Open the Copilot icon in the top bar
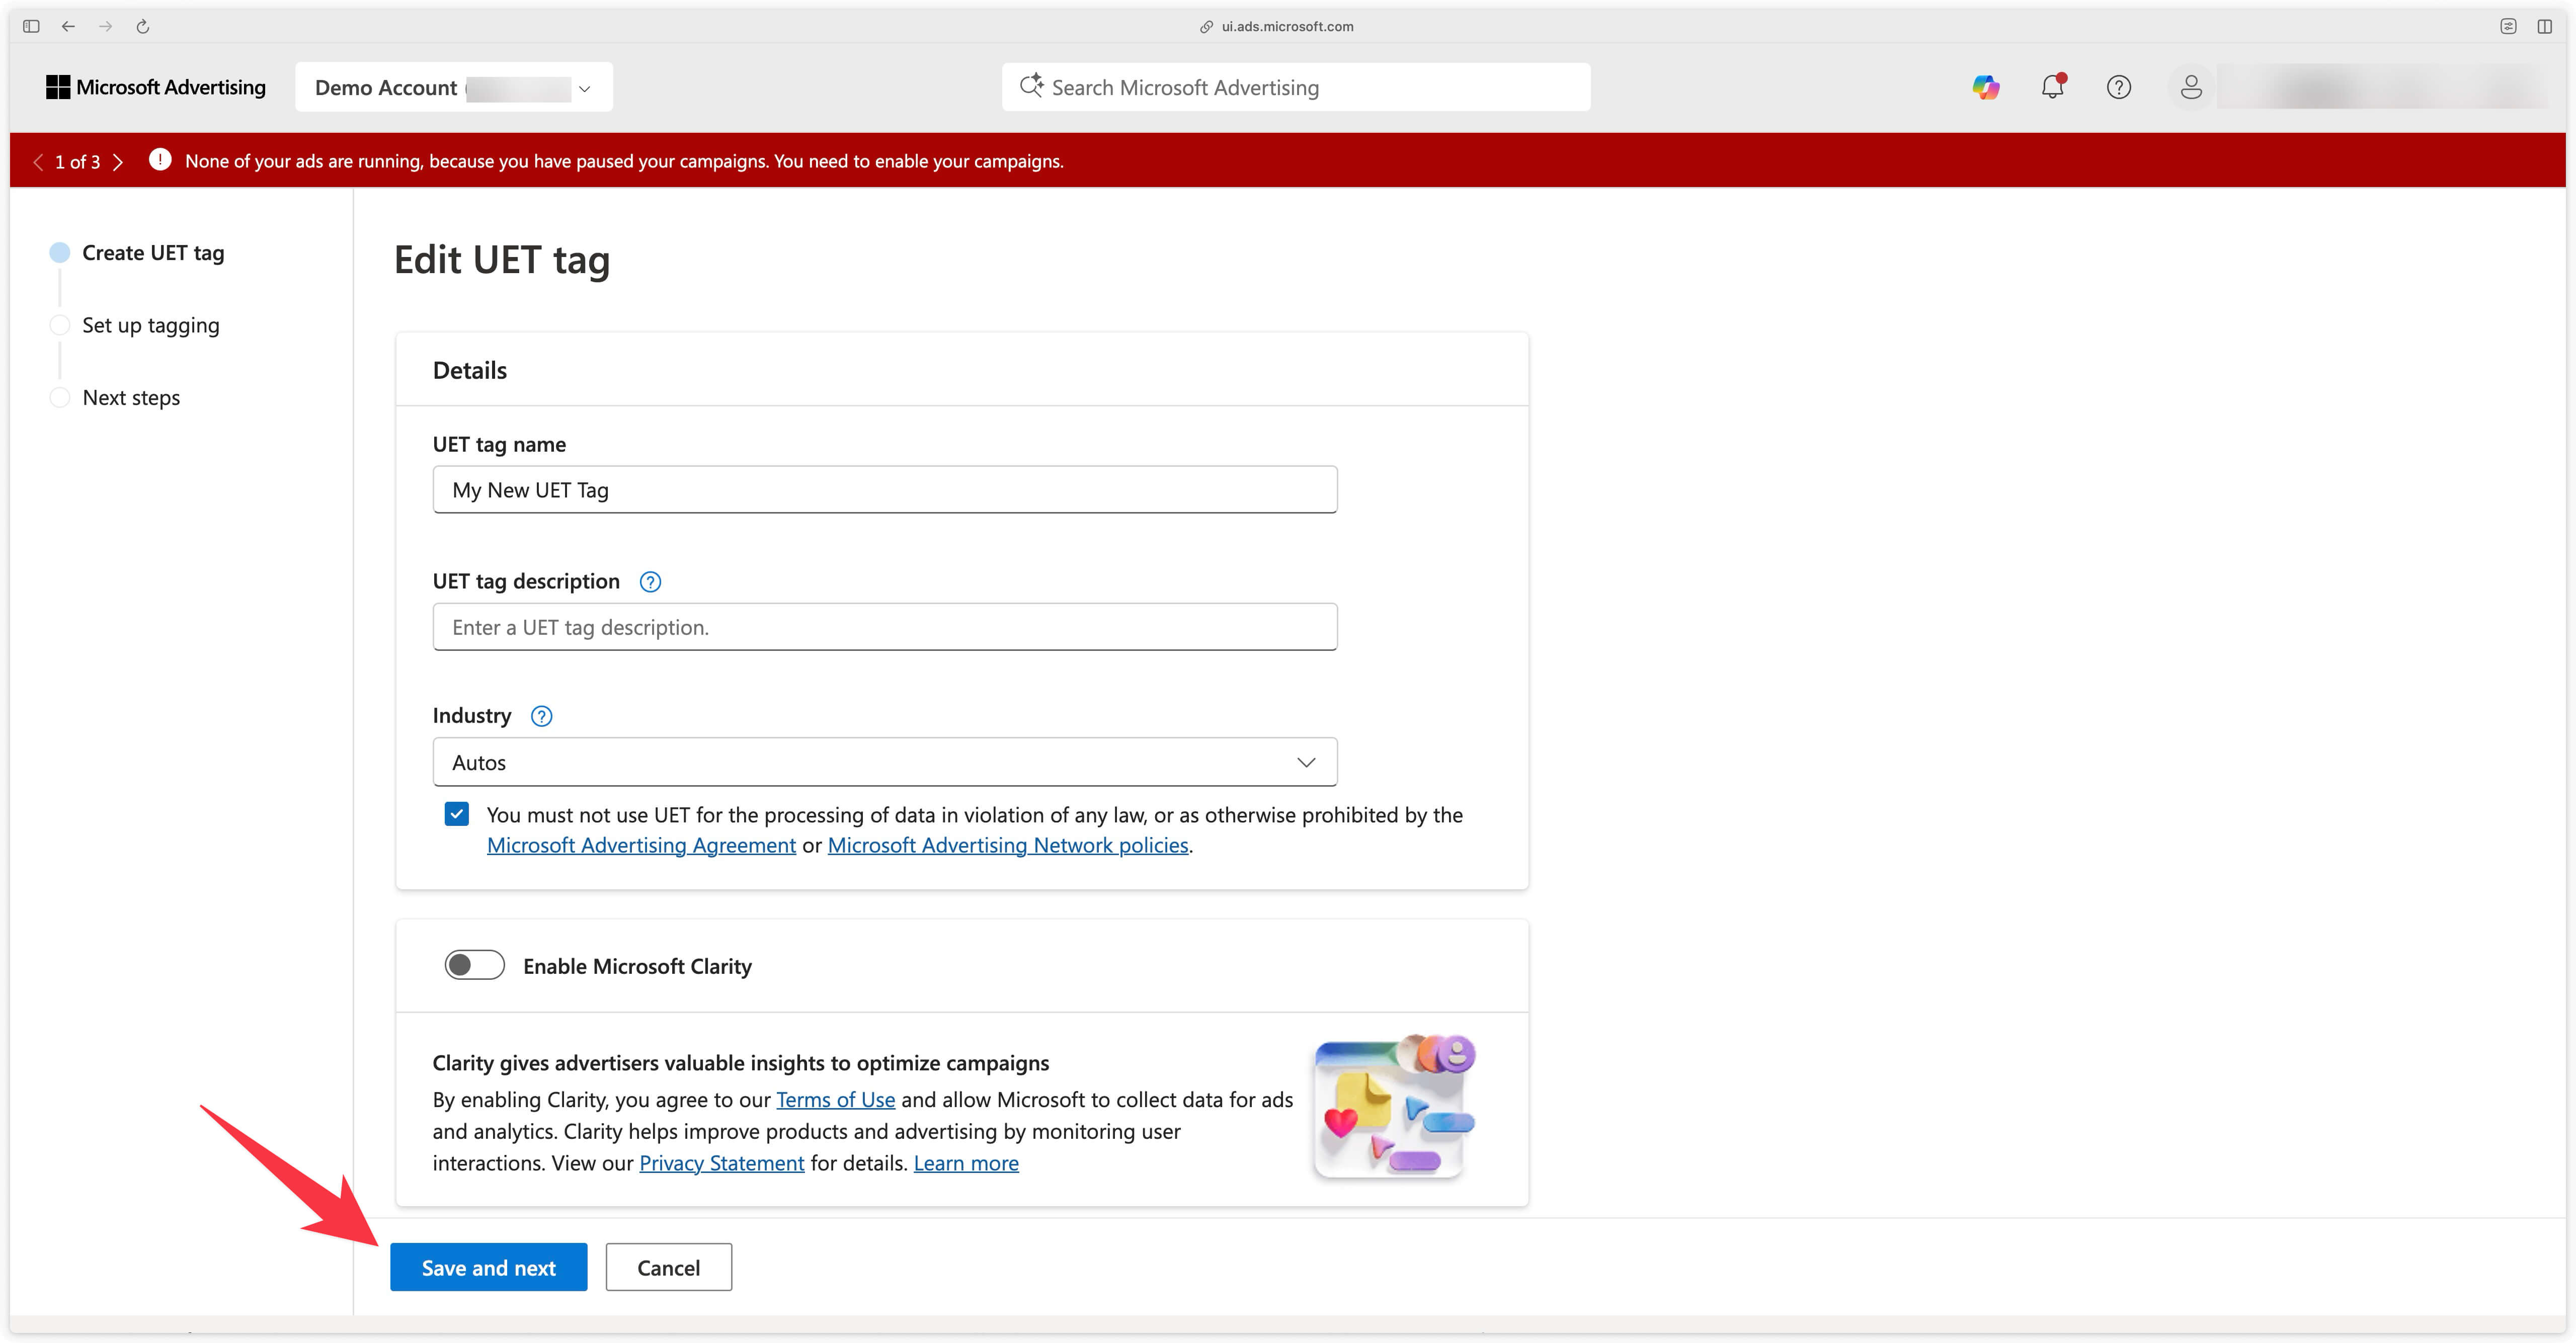Screen dimensions: 2576x1343 coord(1985,87)
